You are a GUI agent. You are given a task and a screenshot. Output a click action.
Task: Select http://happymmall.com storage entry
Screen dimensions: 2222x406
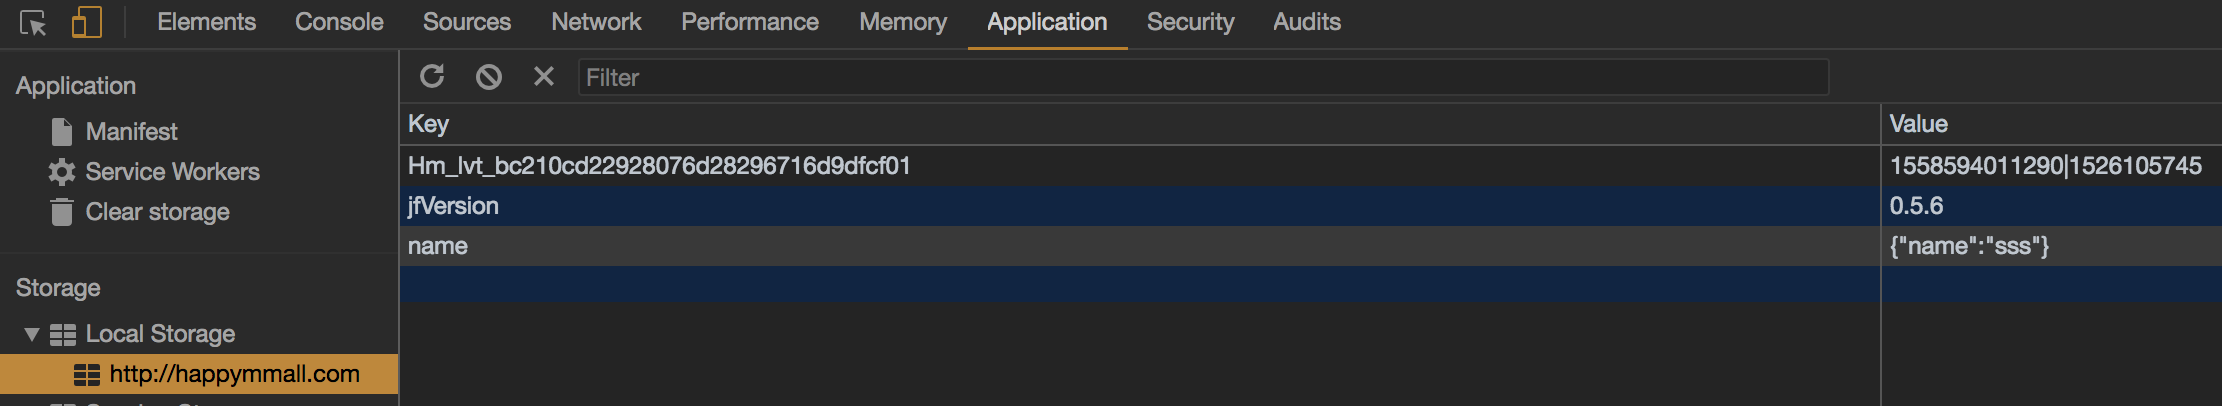234,374
